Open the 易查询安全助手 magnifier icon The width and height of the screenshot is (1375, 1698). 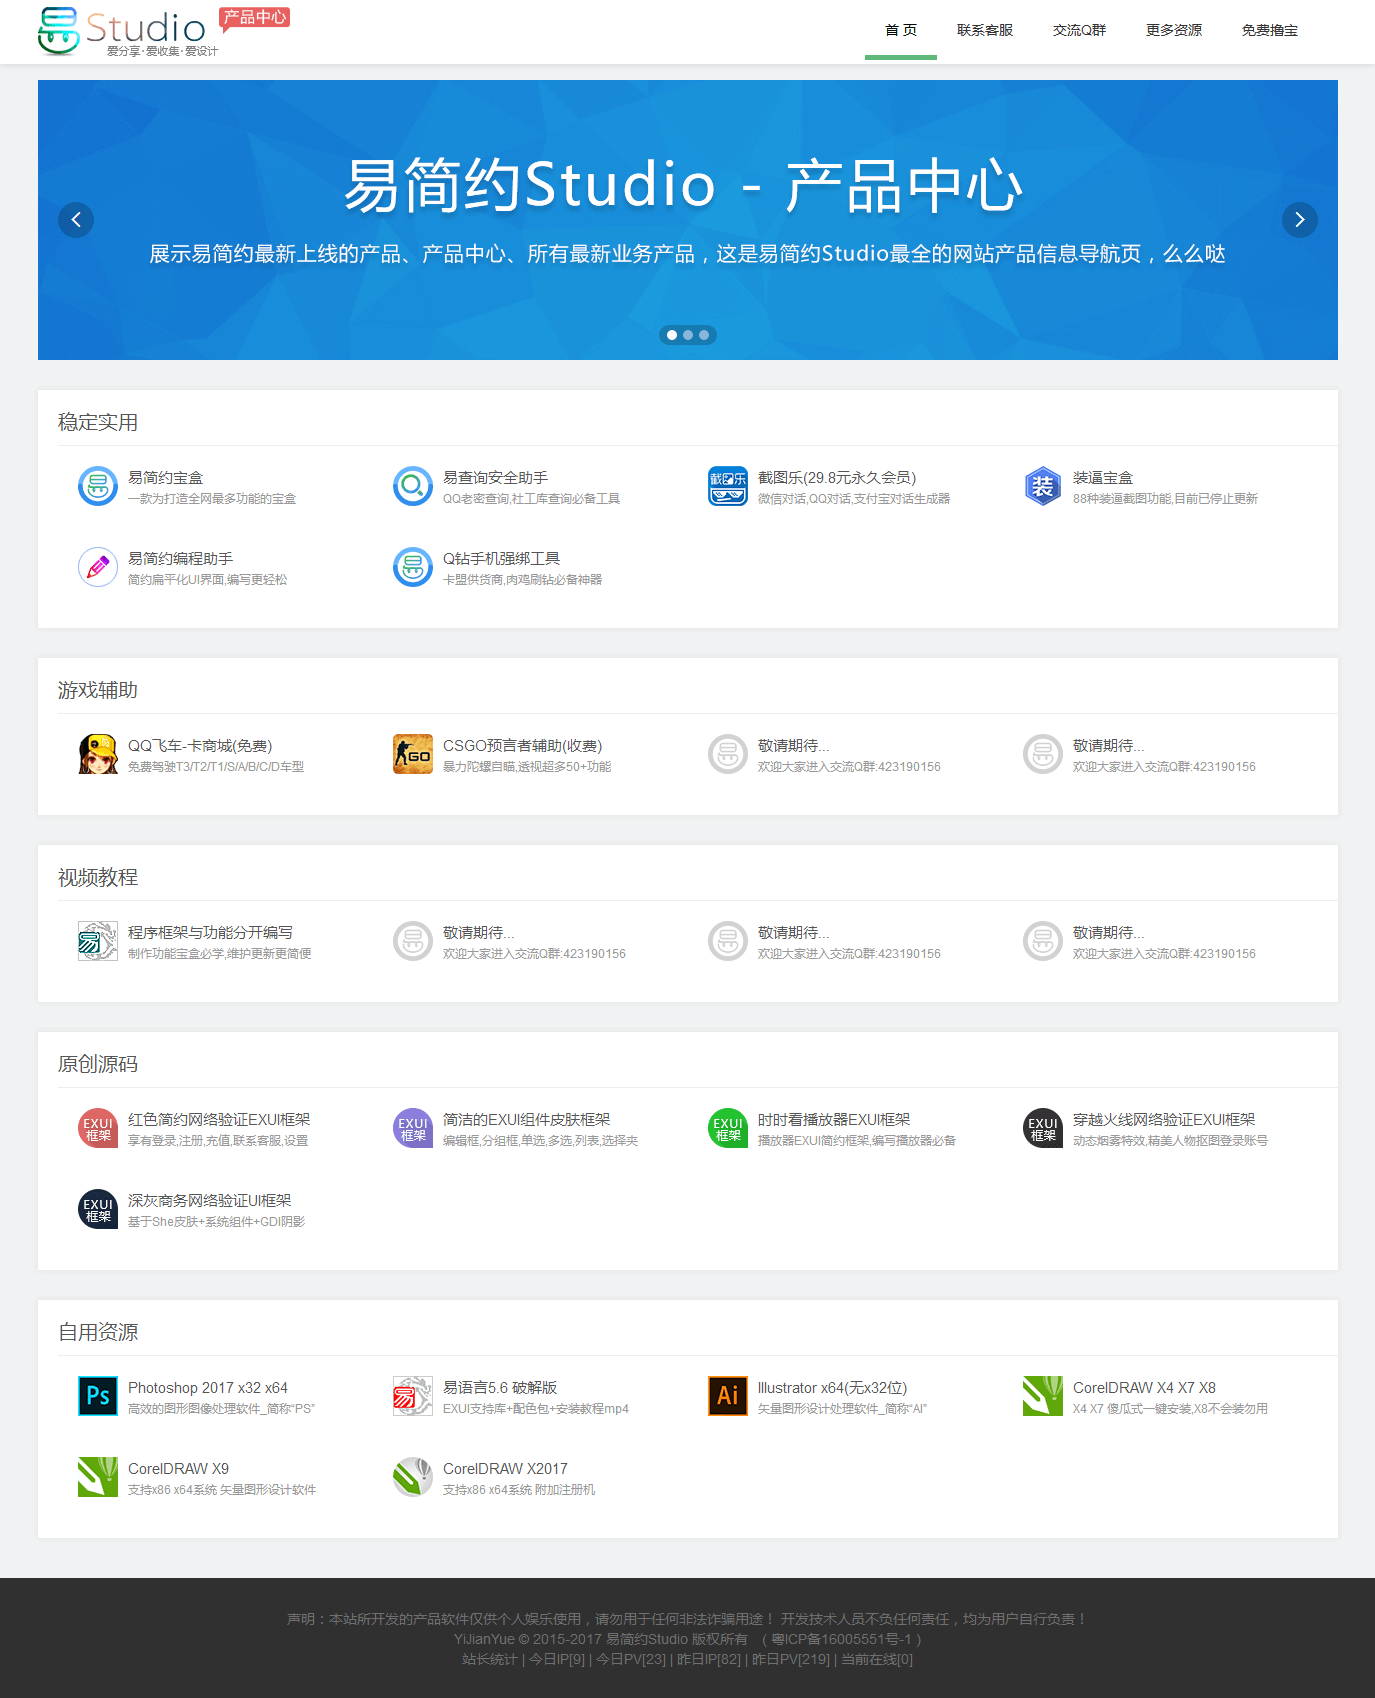click(413, 486)
